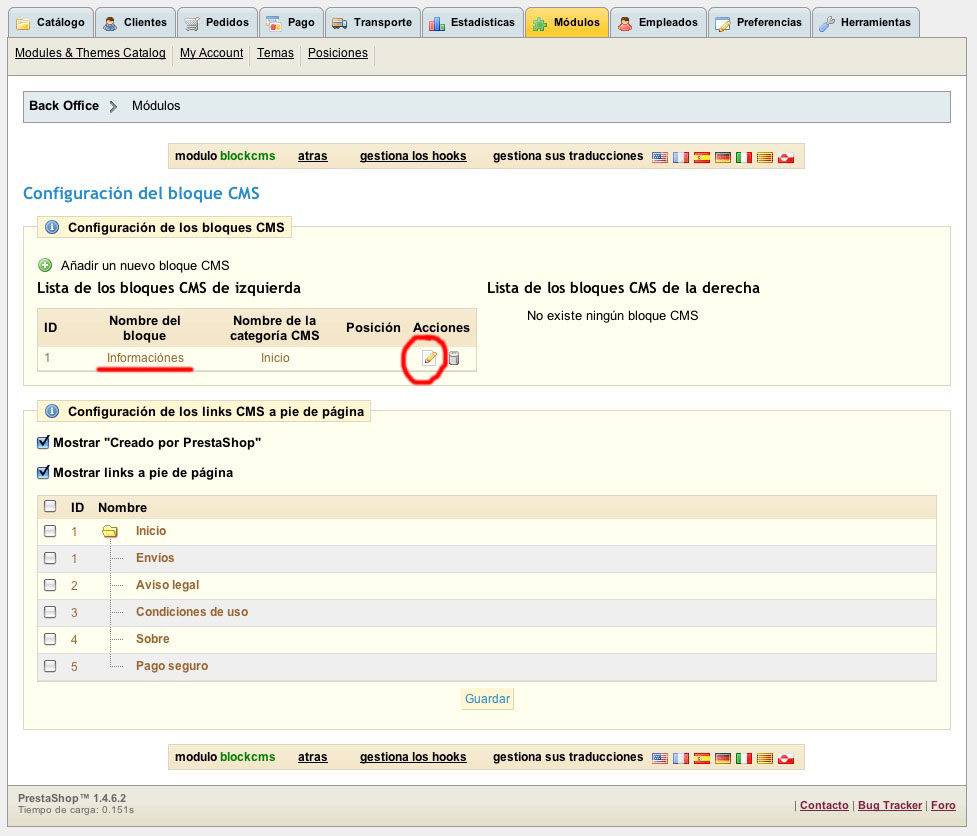Click Back Office in the breadcrumb

click(x=64, y=106)
